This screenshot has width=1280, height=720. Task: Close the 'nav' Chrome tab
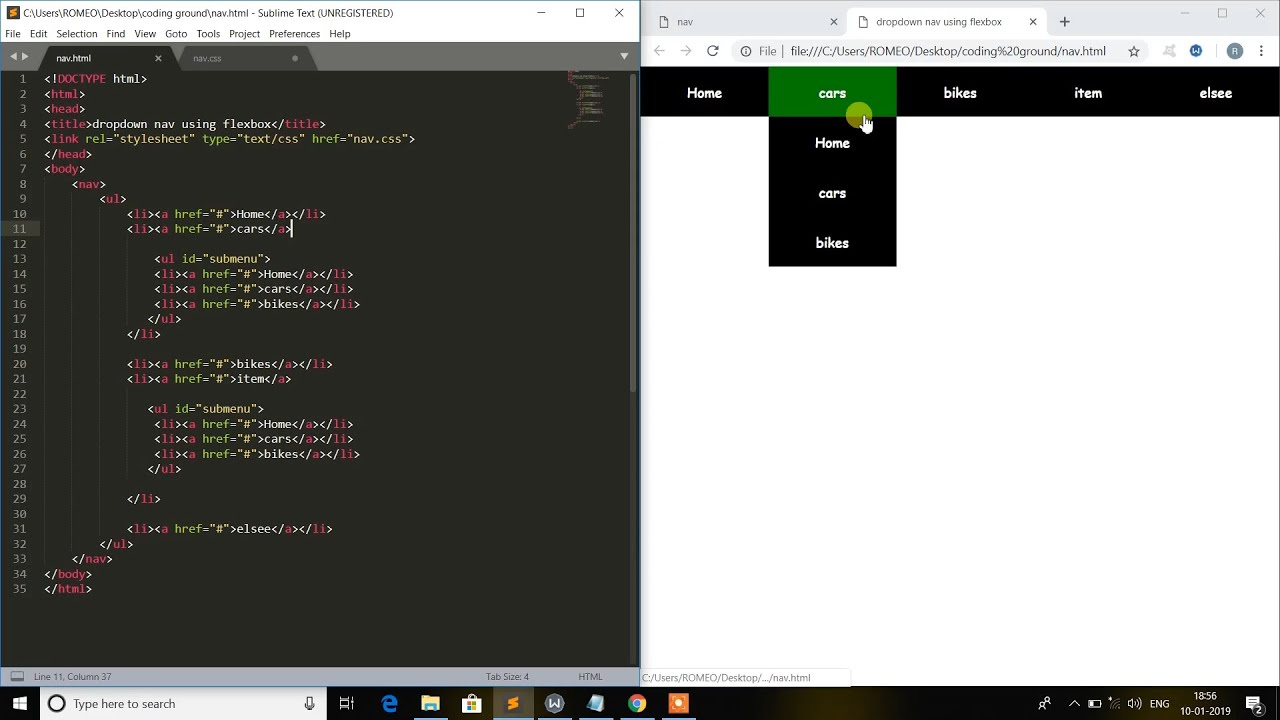[x=834, y=22]
